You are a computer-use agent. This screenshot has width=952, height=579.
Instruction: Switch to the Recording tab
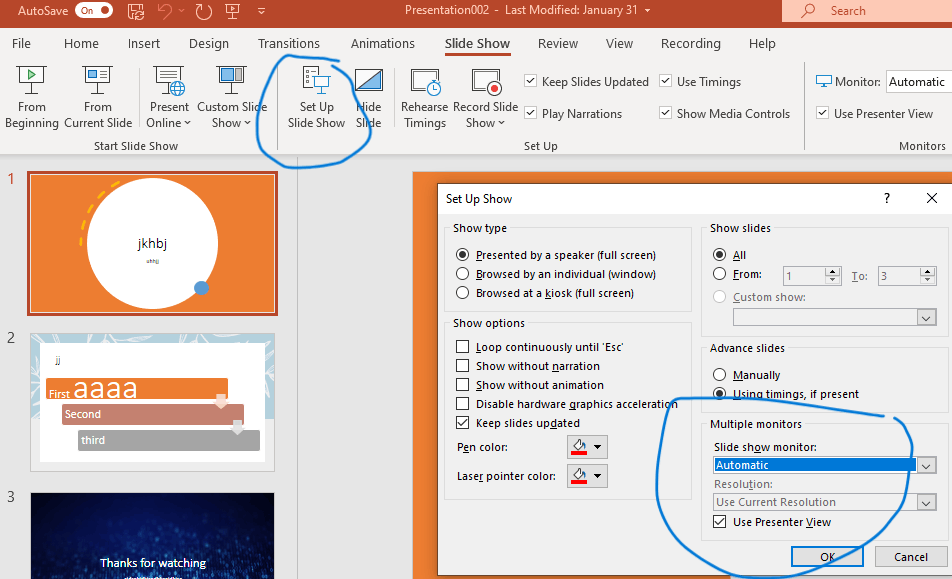click(x=690, y=43)
